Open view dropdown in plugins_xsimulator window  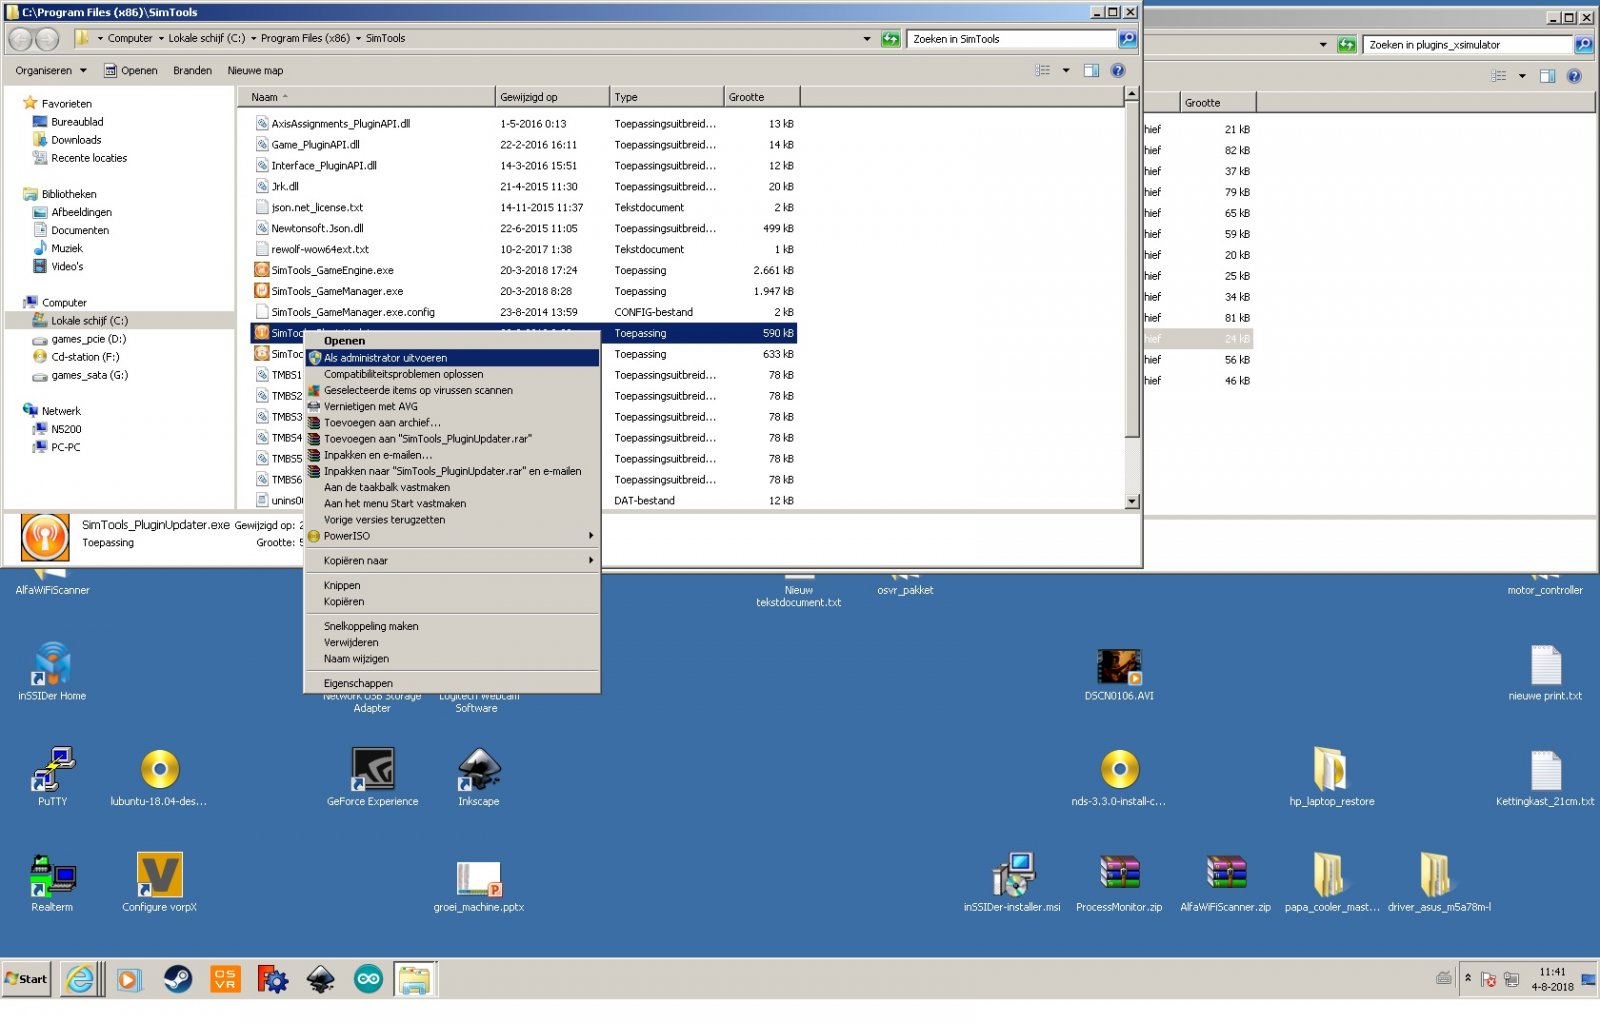1522,75
